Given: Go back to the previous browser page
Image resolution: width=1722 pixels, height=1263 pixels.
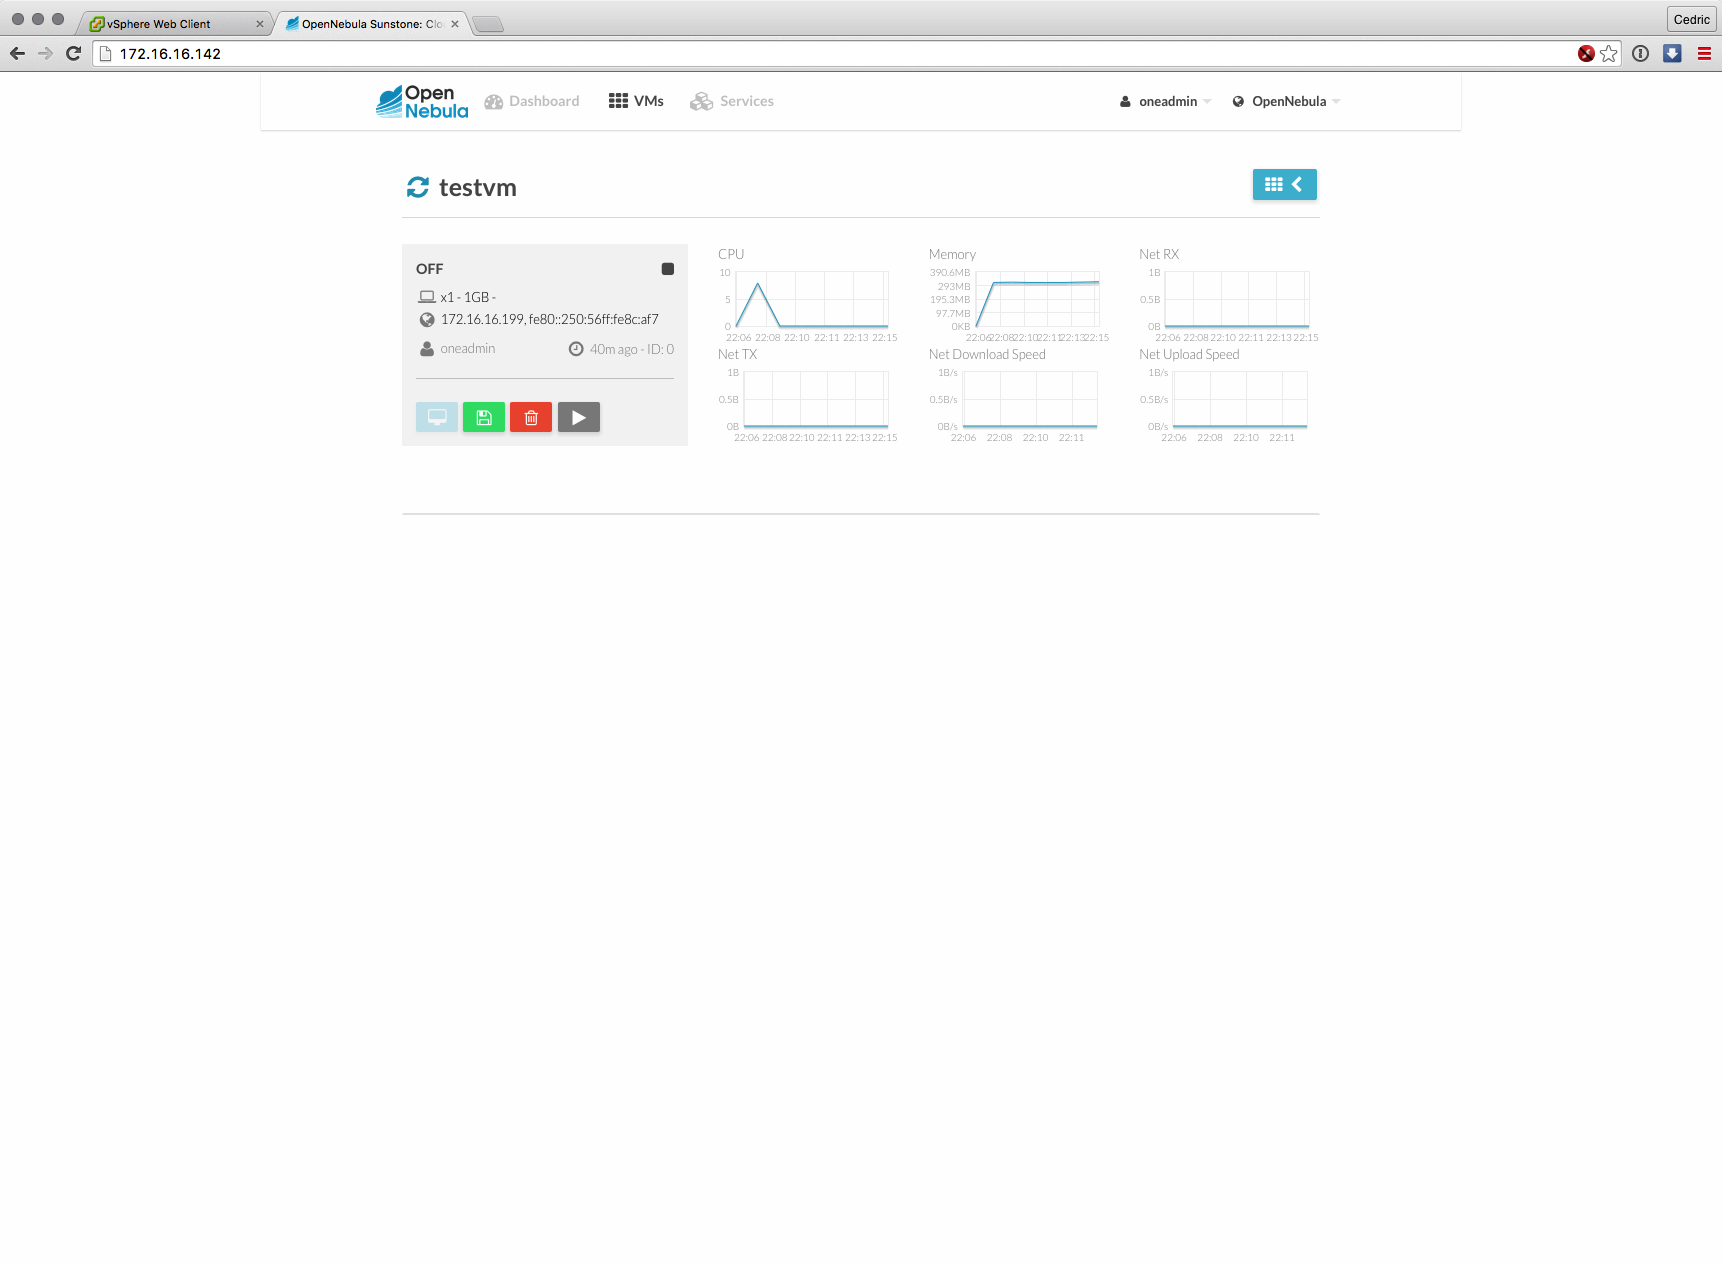Looking at the screenshot, I should point(17,54).
